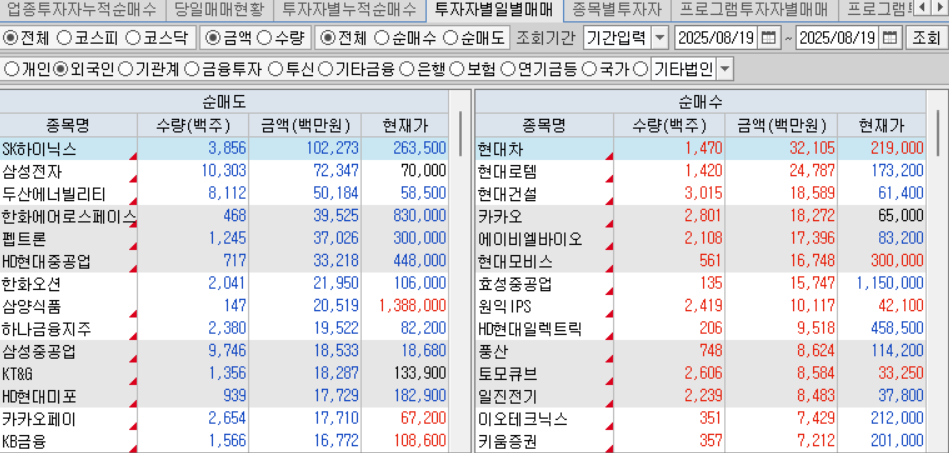Viewport: 949px width, 453px height.
Task: Select the 키움증권 row
Action: [700, 442]
